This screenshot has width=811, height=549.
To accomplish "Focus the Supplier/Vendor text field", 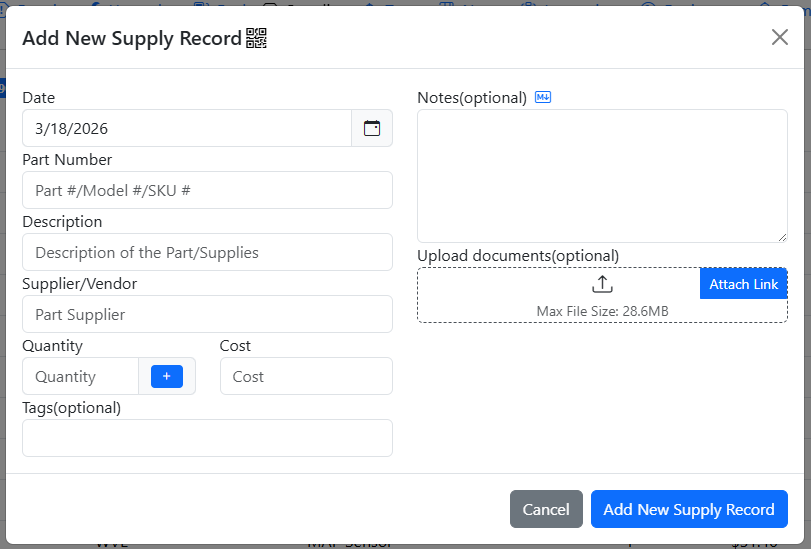I will 207,314.
